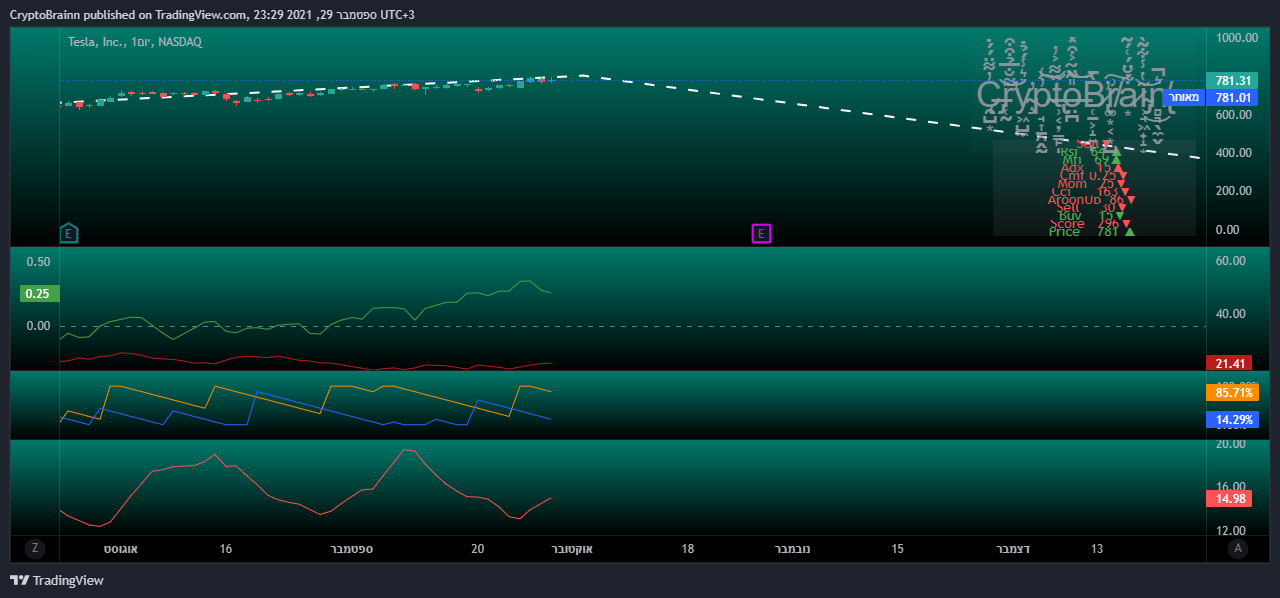Screen dimensions: 1280x598
Task: Click the 40.00 scale label
Action: point(1231,314)
